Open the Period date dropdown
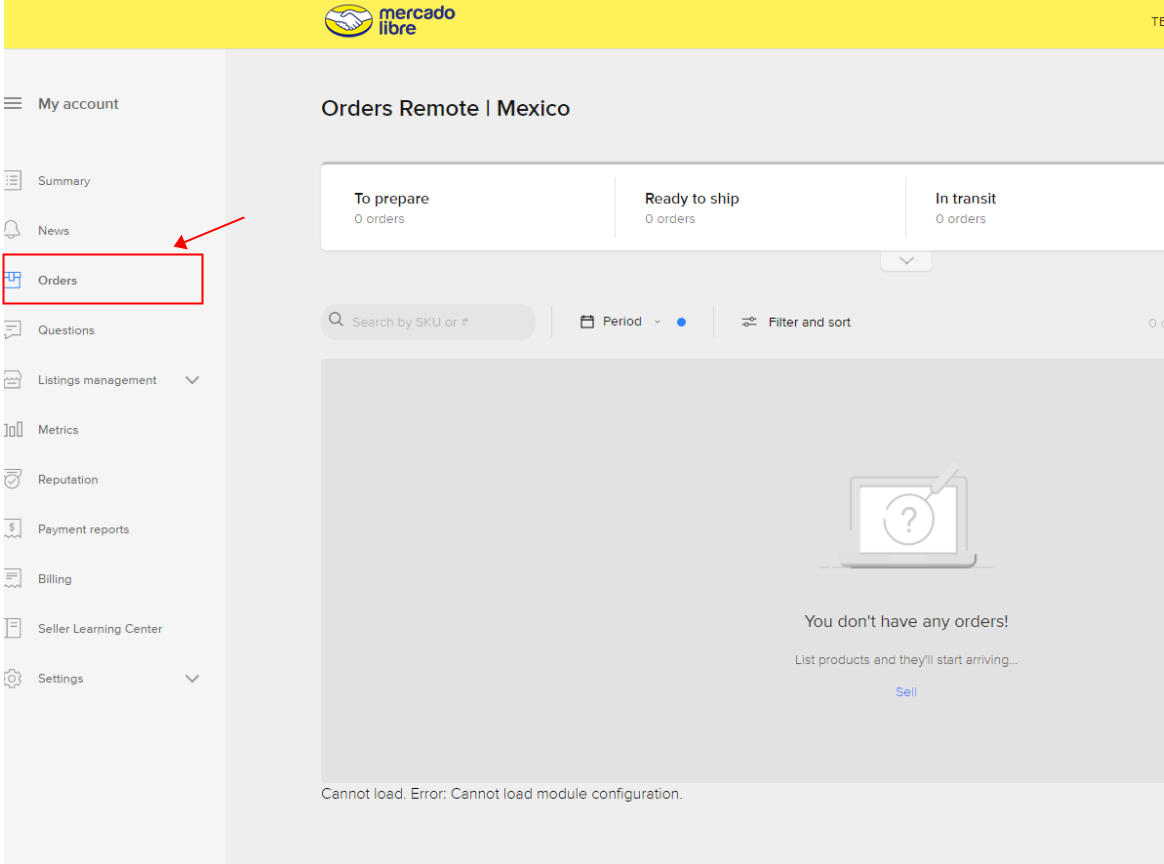 point(621,322)
